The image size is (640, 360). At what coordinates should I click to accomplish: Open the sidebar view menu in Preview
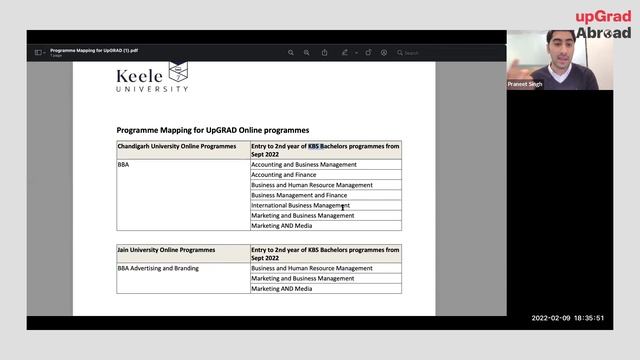[40, 53]
